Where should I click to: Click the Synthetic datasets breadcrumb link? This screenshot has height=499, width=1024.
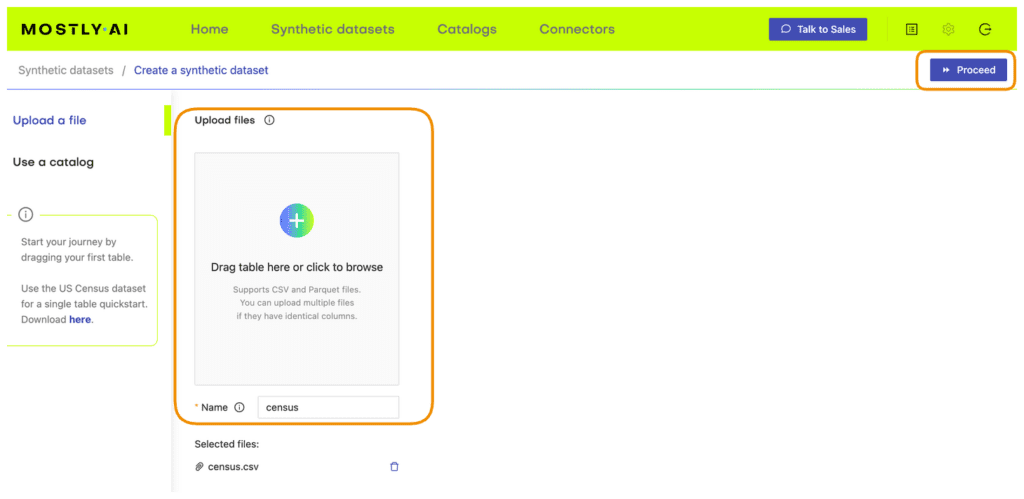[65, 70]
